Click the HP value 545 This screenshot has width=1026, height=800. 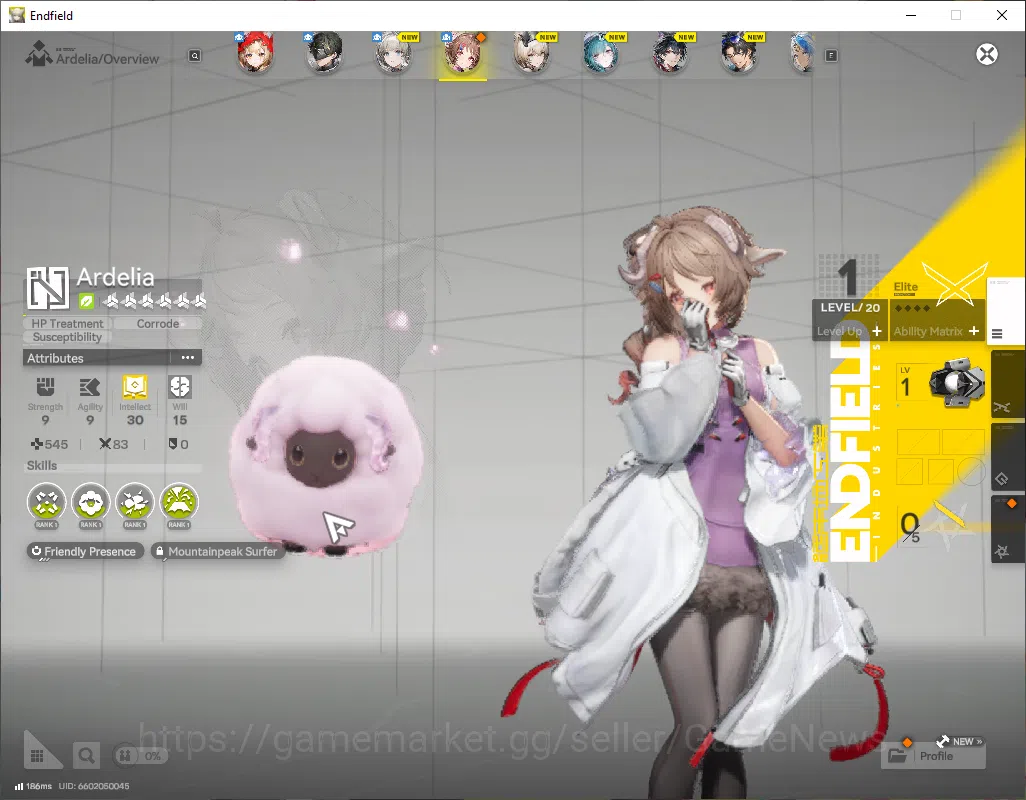[50, 444]
